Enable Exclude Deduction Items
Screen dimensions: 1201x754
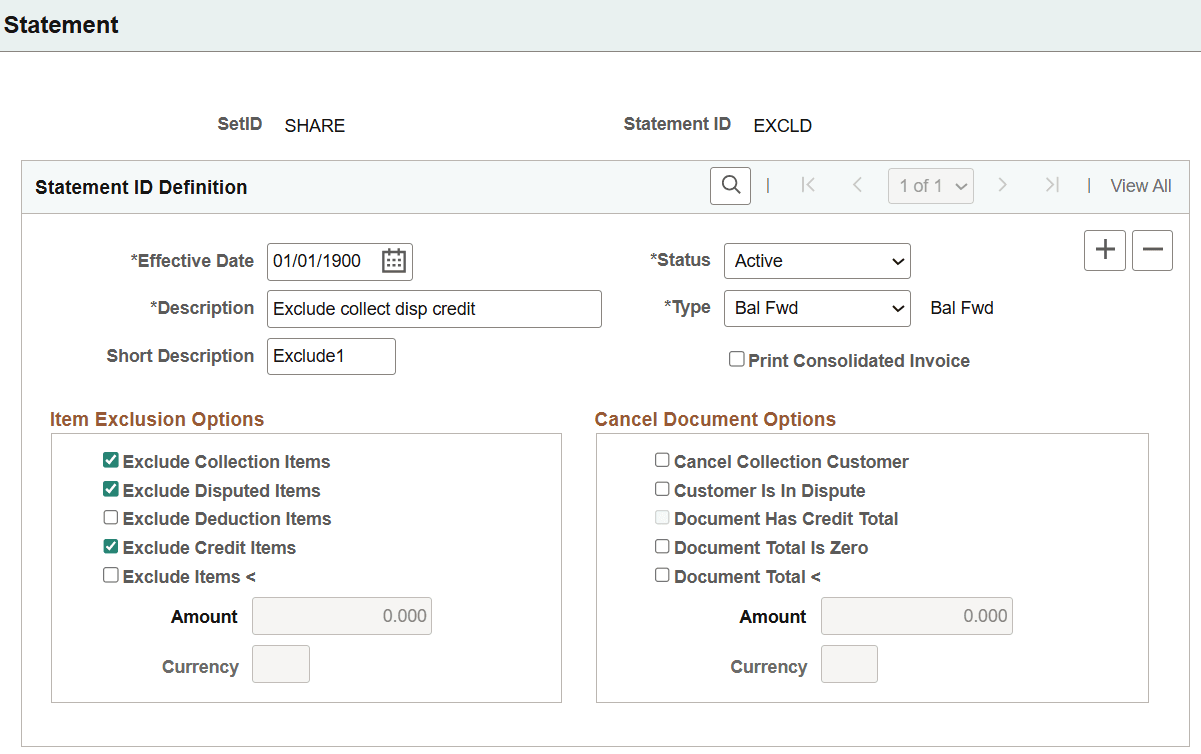pos(111,518)
